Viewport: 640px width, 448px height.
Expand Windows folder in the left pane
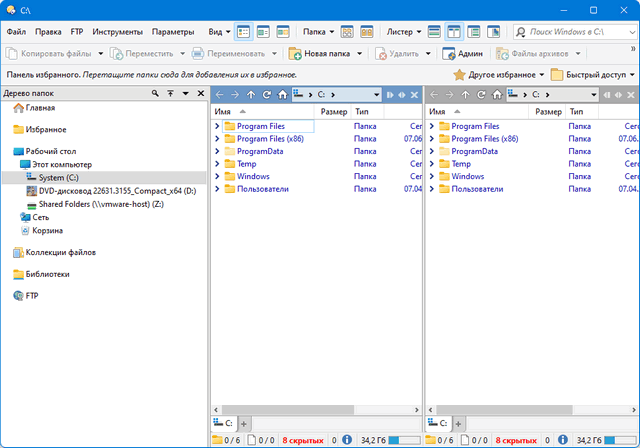(x=217, y=176)
